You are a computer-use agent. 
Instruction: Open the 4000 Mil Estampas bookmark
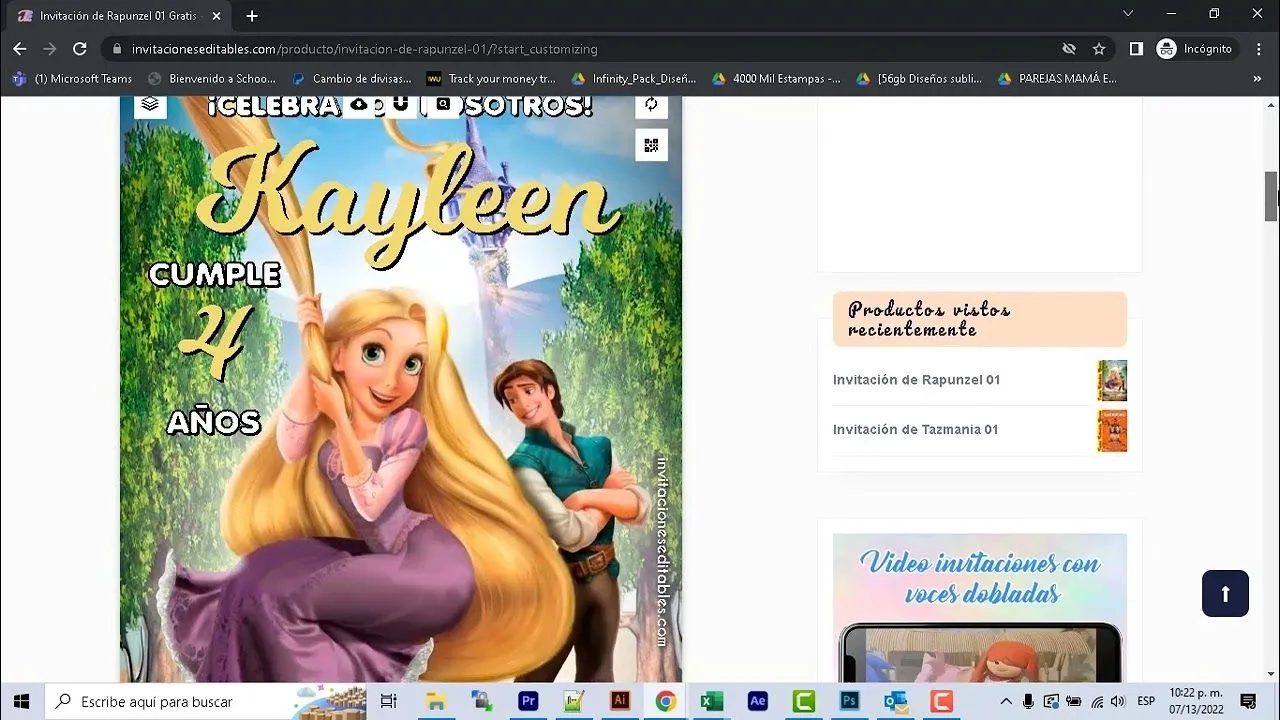[x=776, y=78]
